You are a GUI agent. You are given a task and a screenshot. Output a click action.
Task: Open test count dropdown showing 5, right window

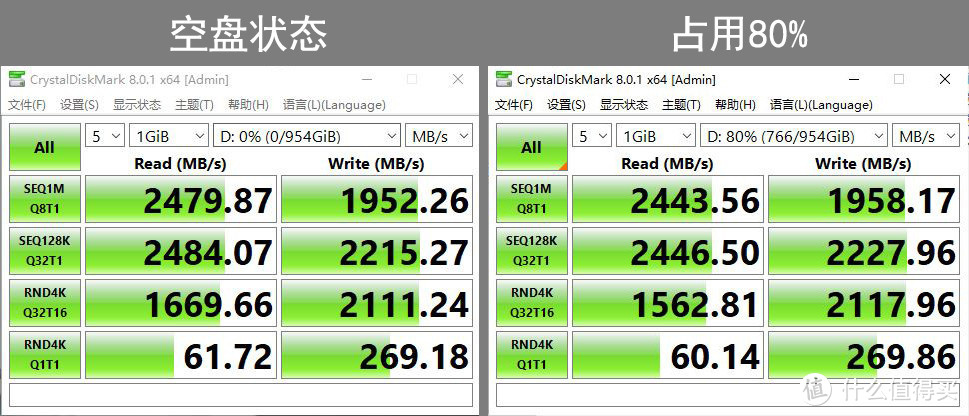[591, 136]
